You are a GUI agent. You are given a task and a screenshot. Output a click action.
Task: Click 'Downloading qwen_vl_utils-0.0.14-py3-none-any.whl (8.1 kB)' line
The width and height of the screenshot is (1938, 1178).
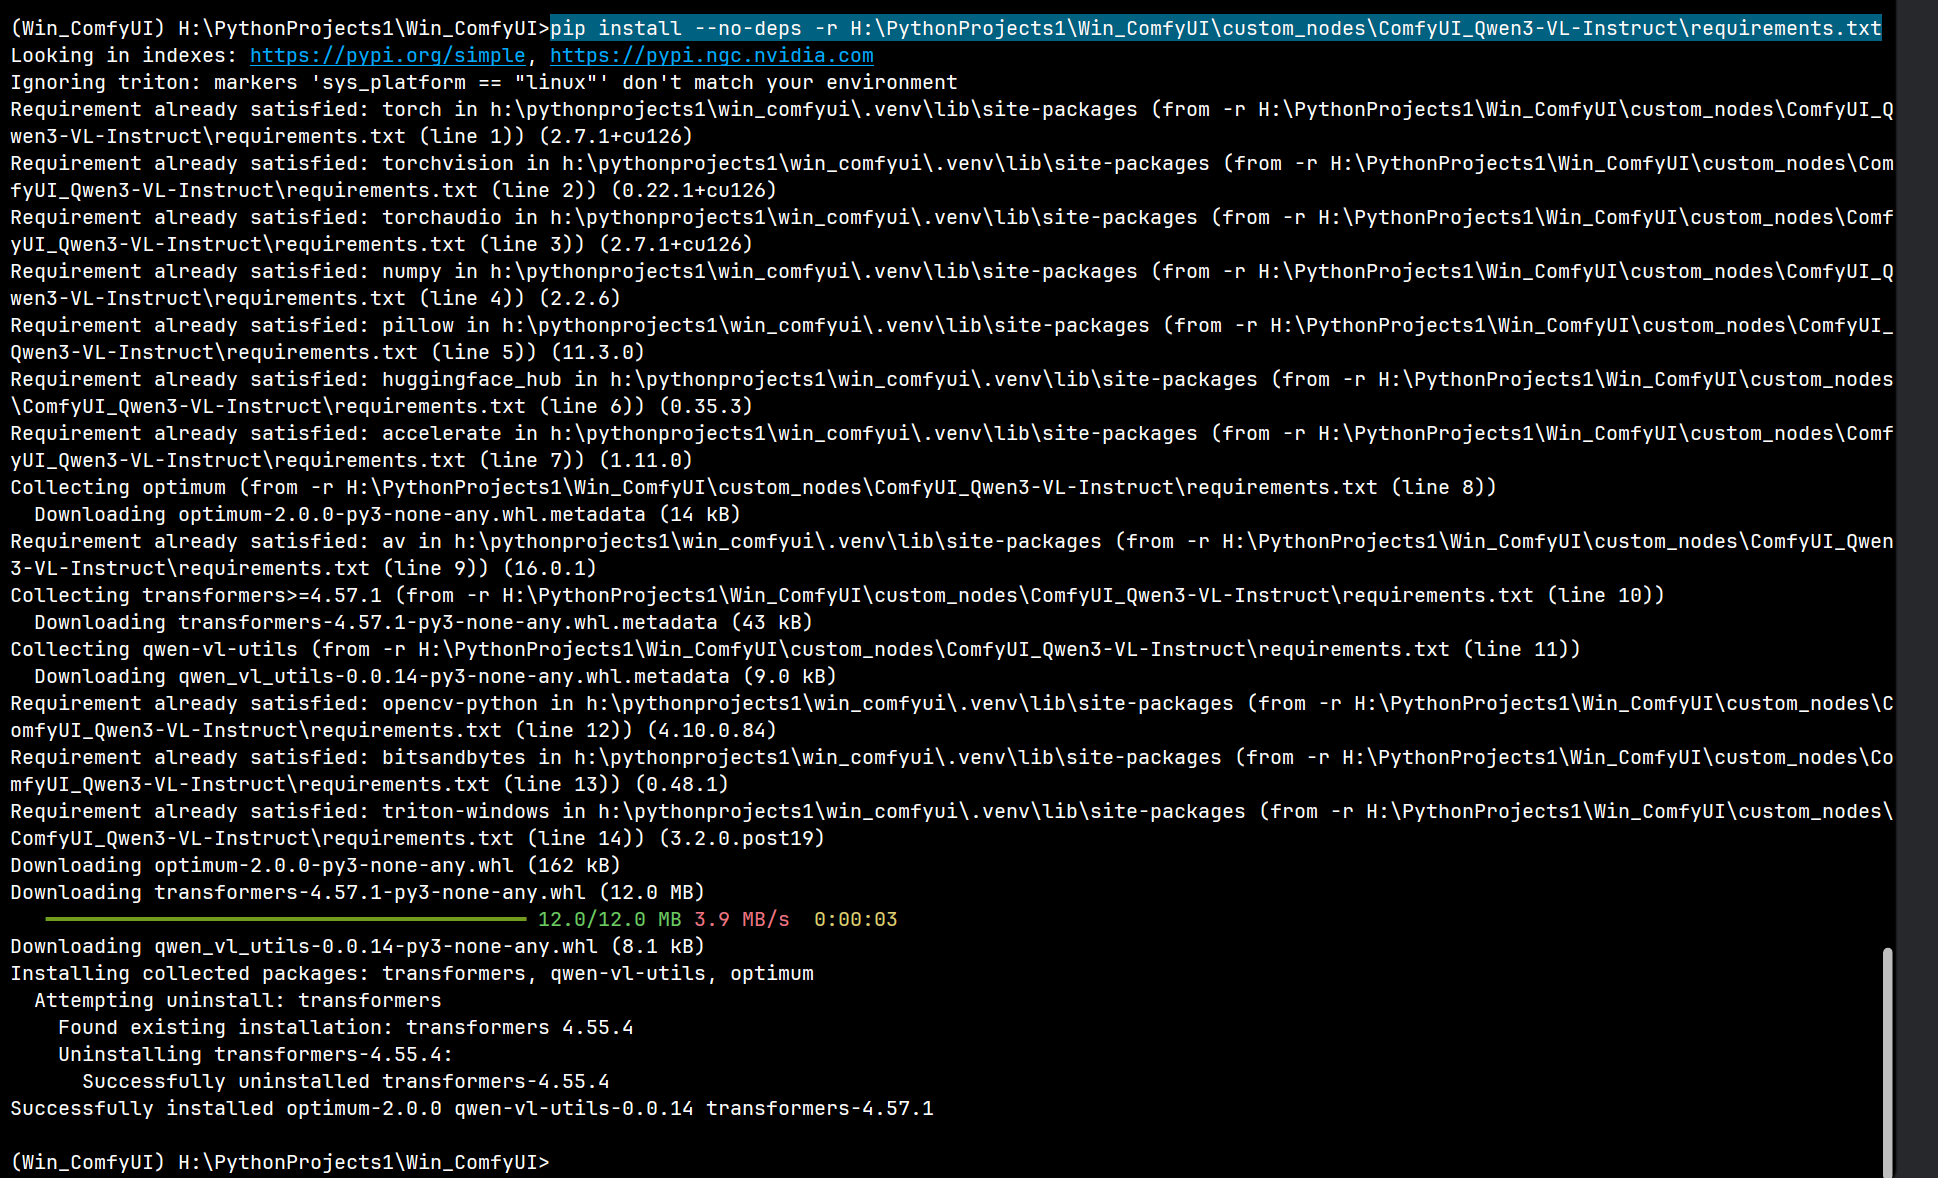pos(358,947)
